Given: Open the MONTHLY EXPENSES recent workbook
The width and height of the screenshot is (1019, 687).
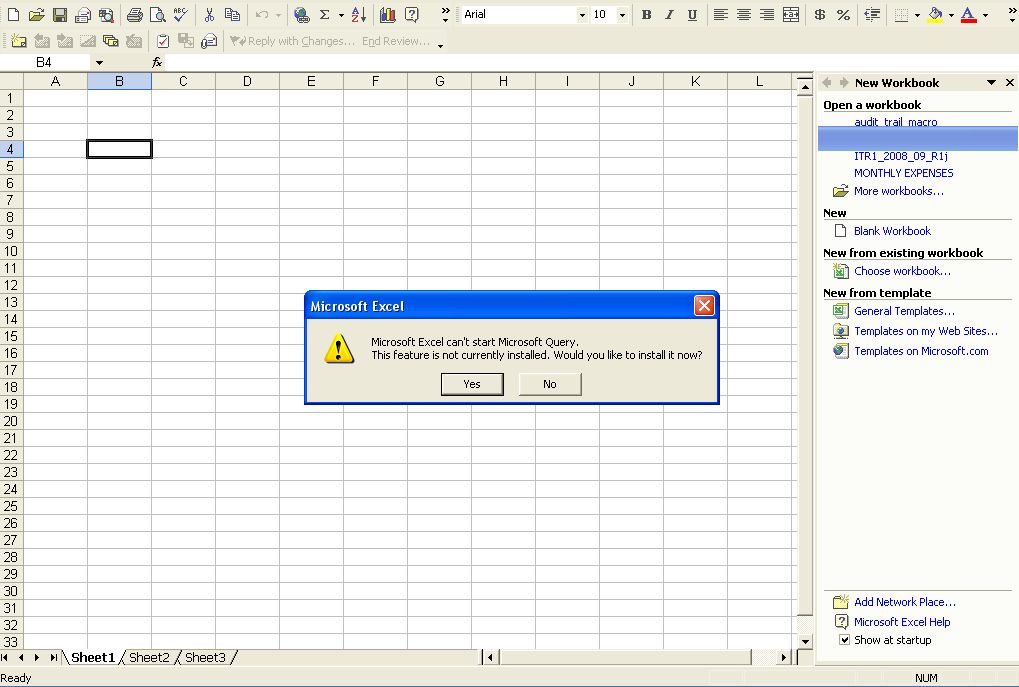Looking at the screenshot, I should [903, 173].
